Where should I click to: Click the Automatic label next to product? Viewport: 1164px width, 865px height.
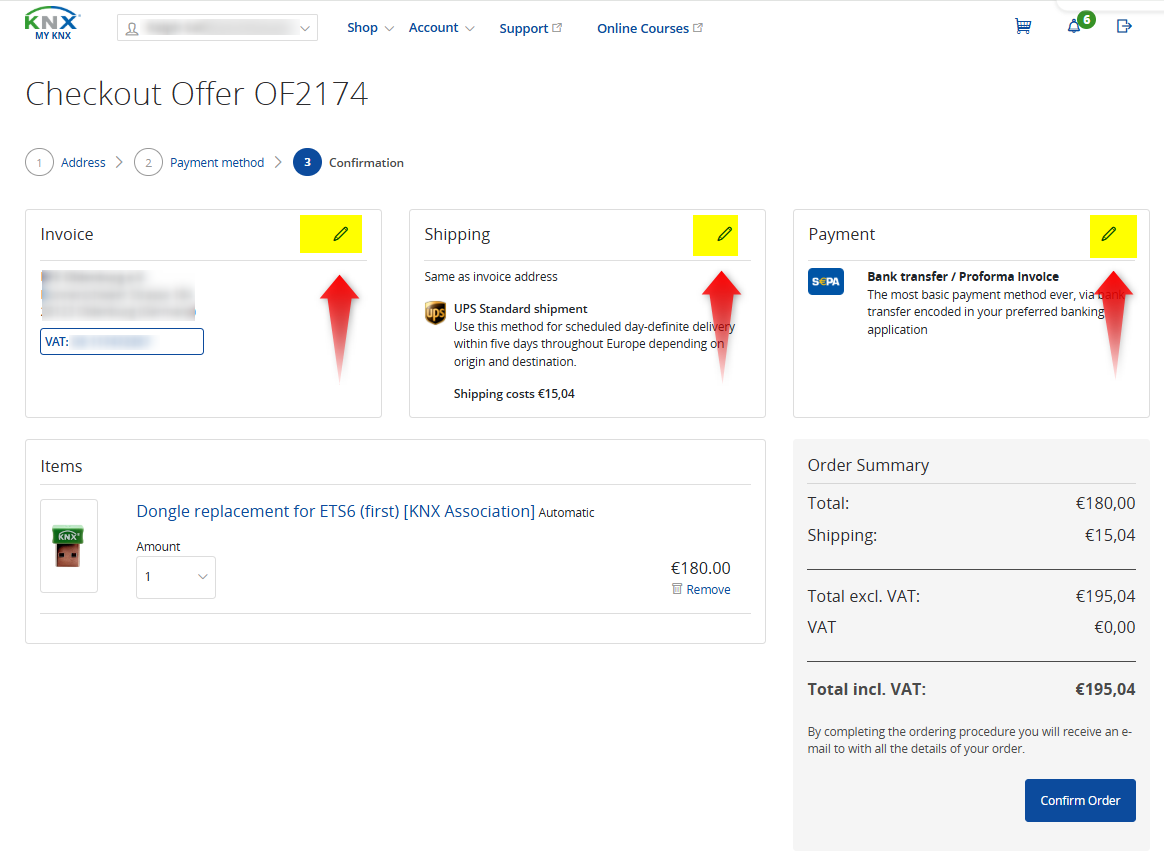coord(566,512)
